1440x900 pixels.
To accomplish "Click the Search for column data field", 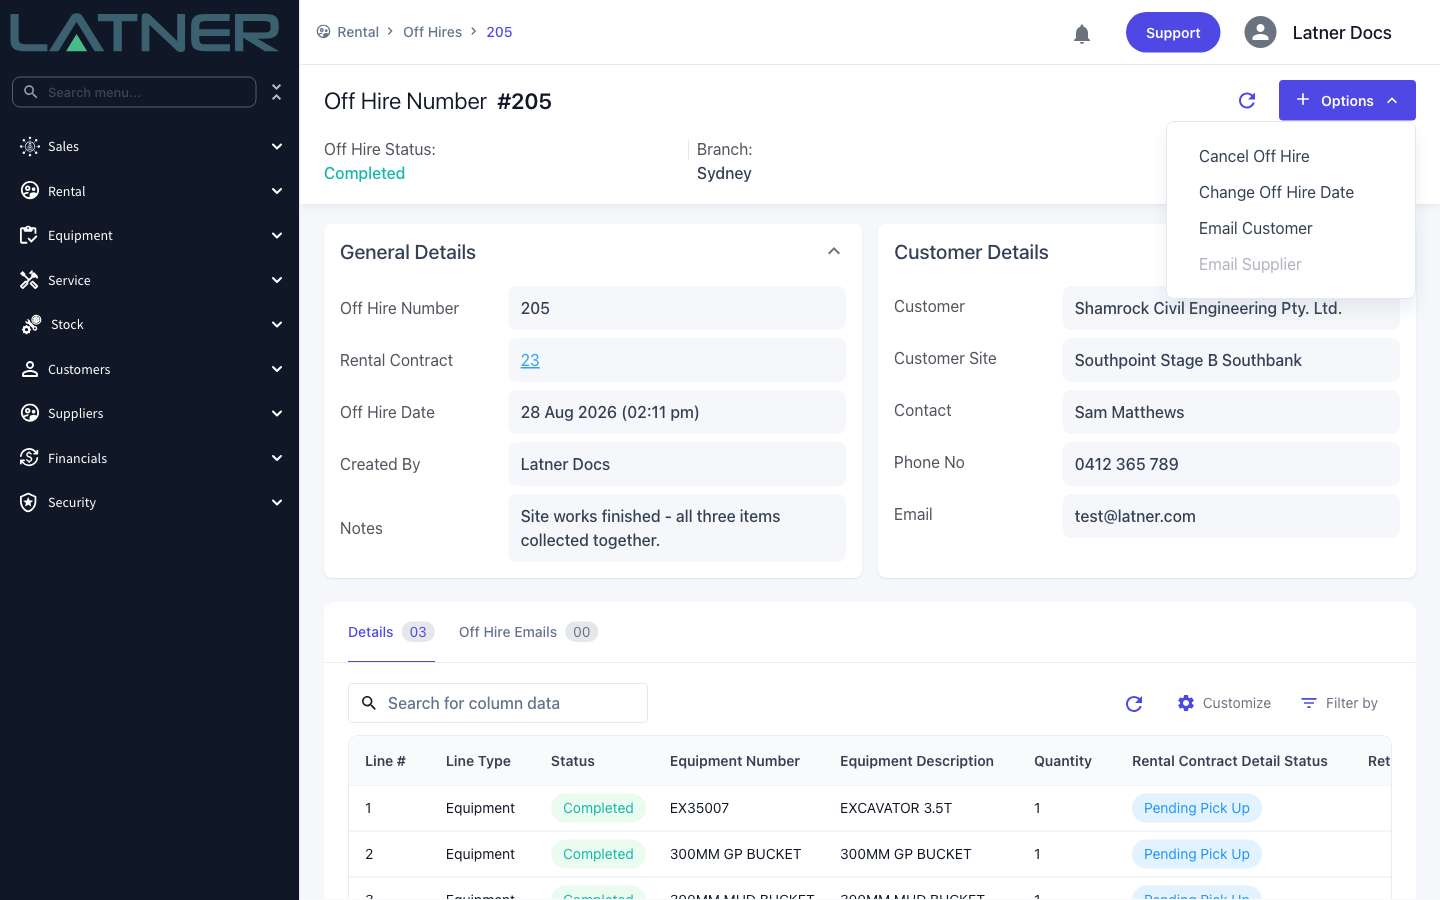I will [x=498, y=703].
